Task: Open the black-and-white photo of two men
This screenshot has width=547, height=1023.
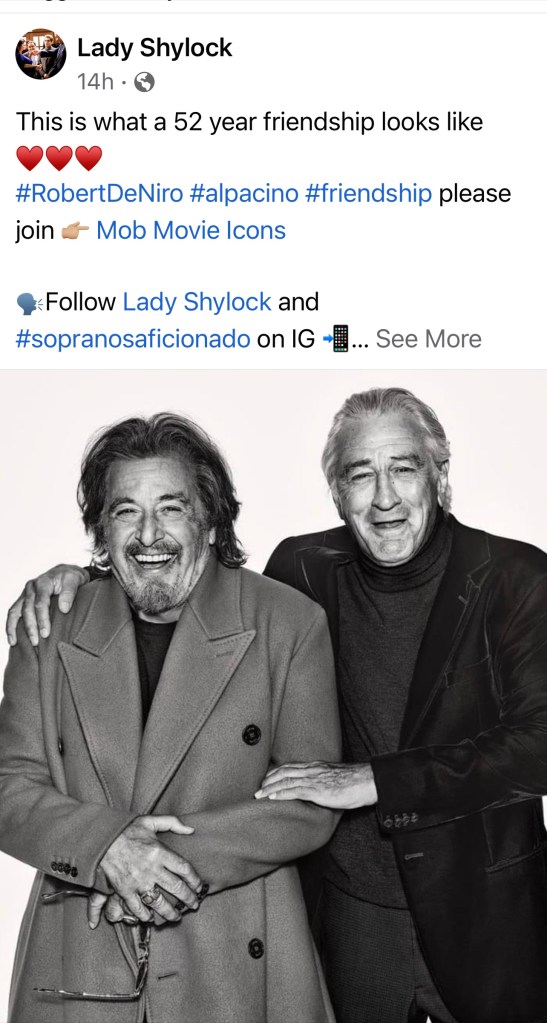Action: coord(274,696)
